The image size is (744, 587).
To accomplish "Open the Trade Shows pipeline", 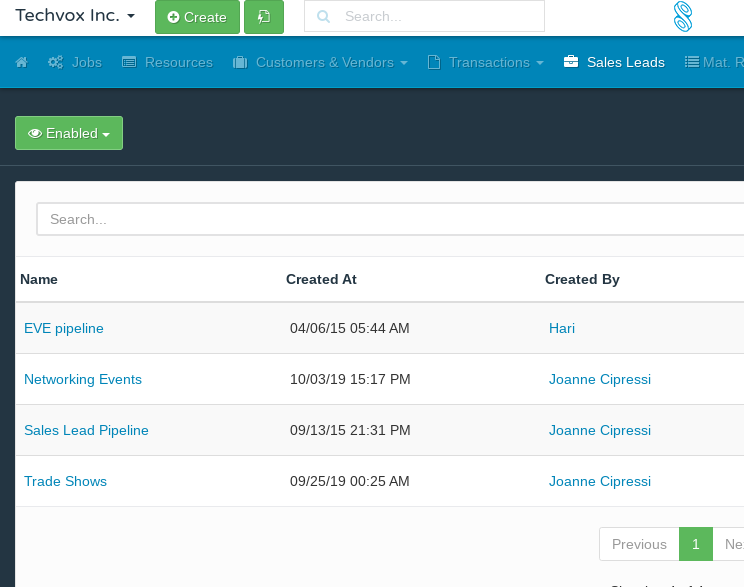I will (x=65, y=481).
